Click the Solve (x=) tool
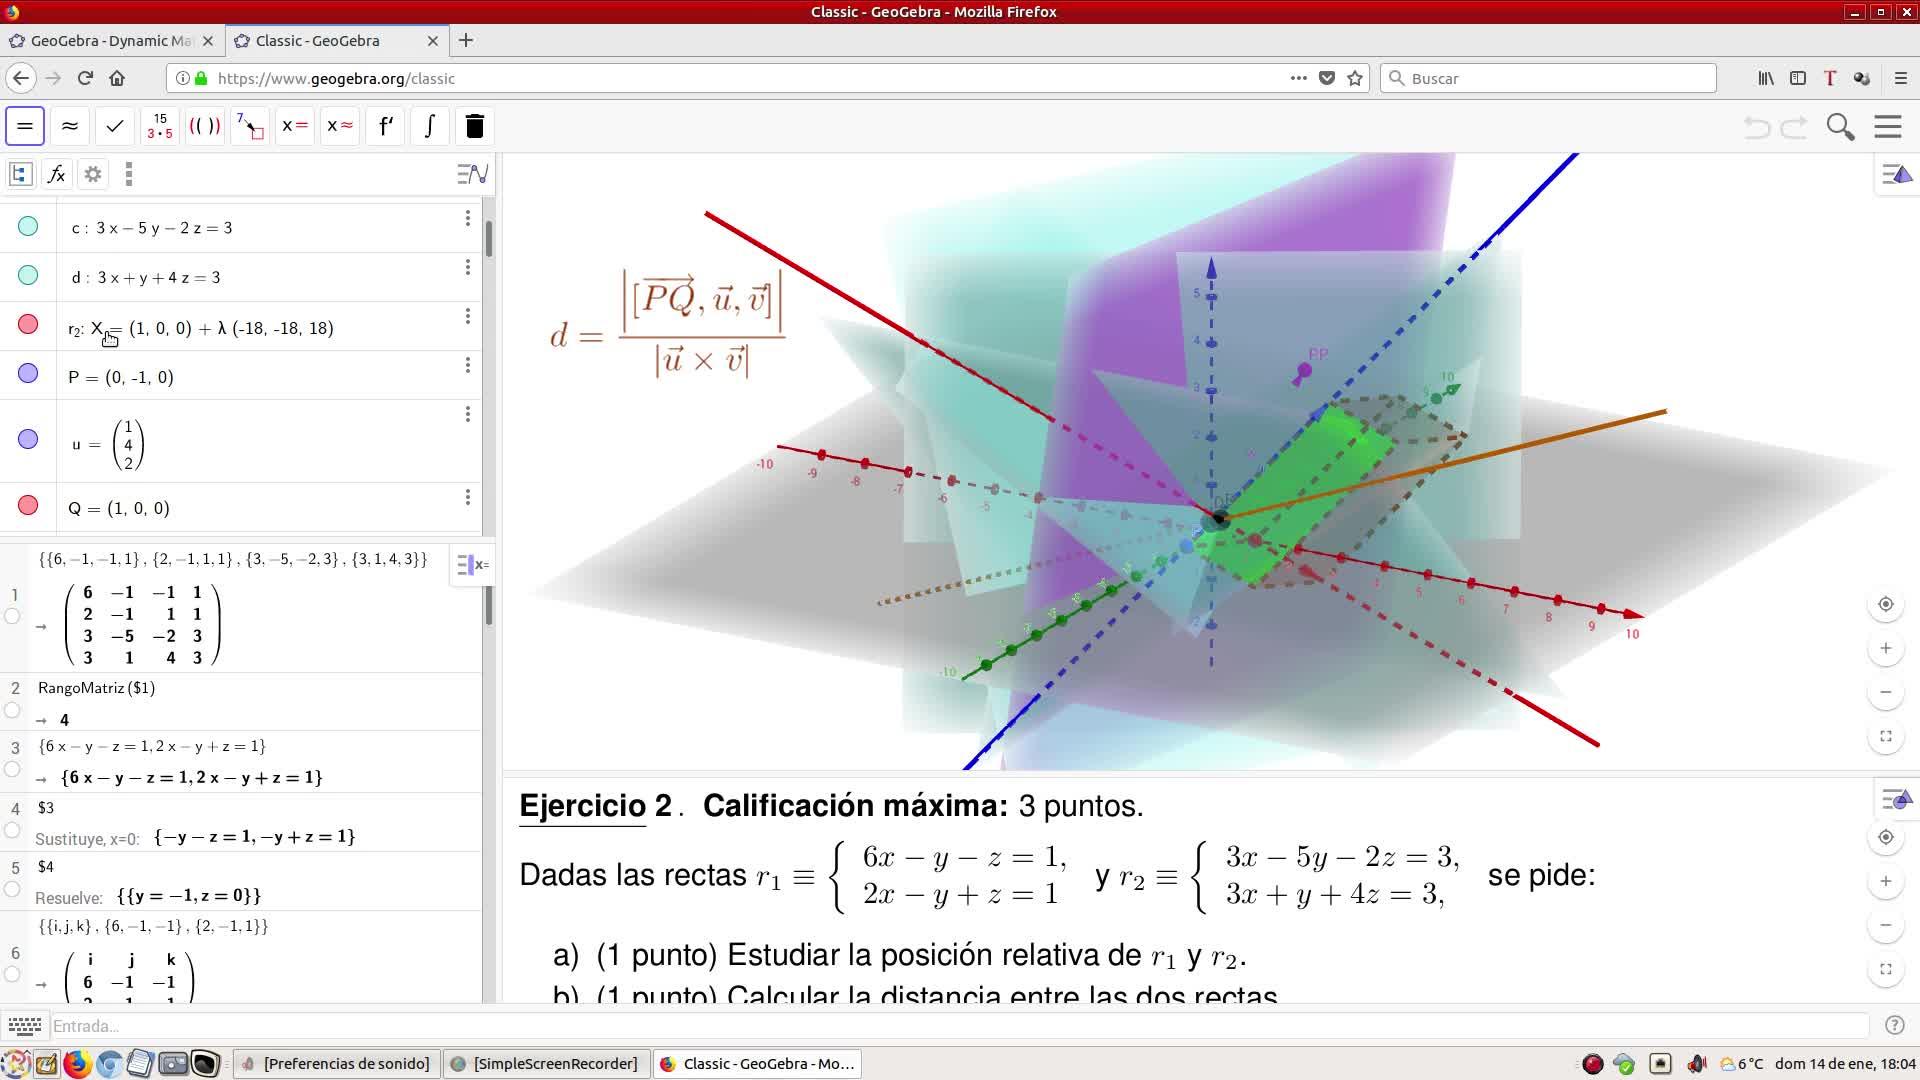This screenshot has width=1920, height=1080. click(x=295, y=126)
